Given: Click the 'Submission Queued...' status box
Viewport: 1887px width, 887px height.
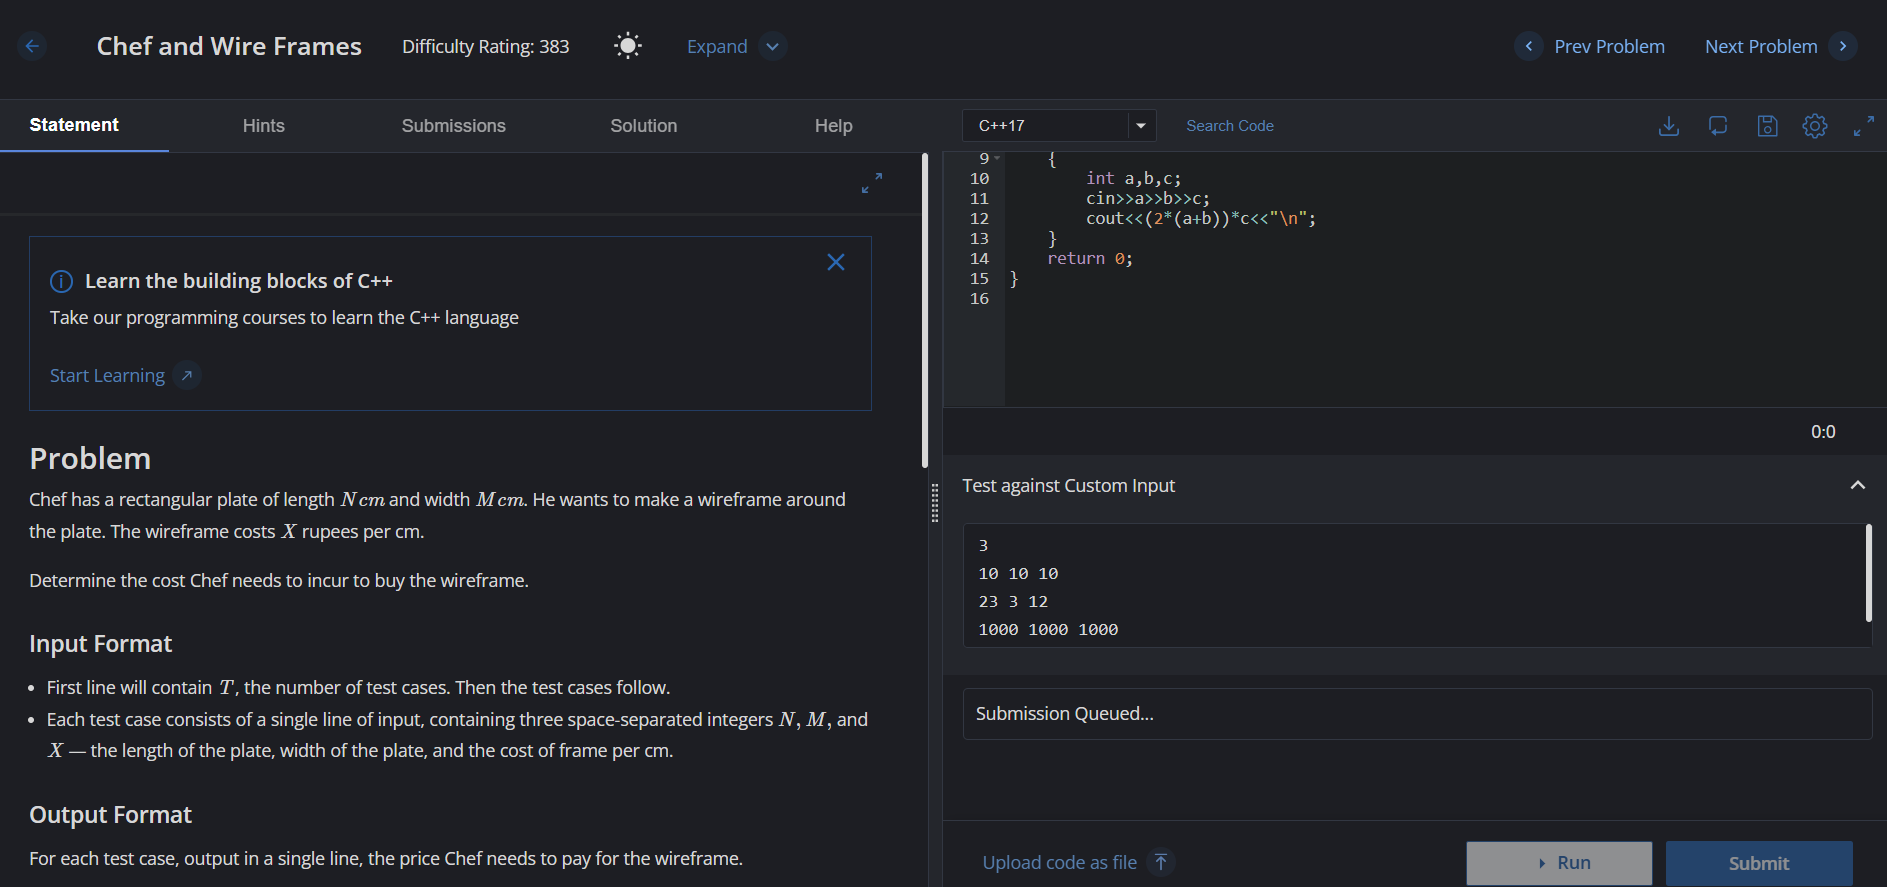Looking at the screenshot, I should tap(1417, 714).
